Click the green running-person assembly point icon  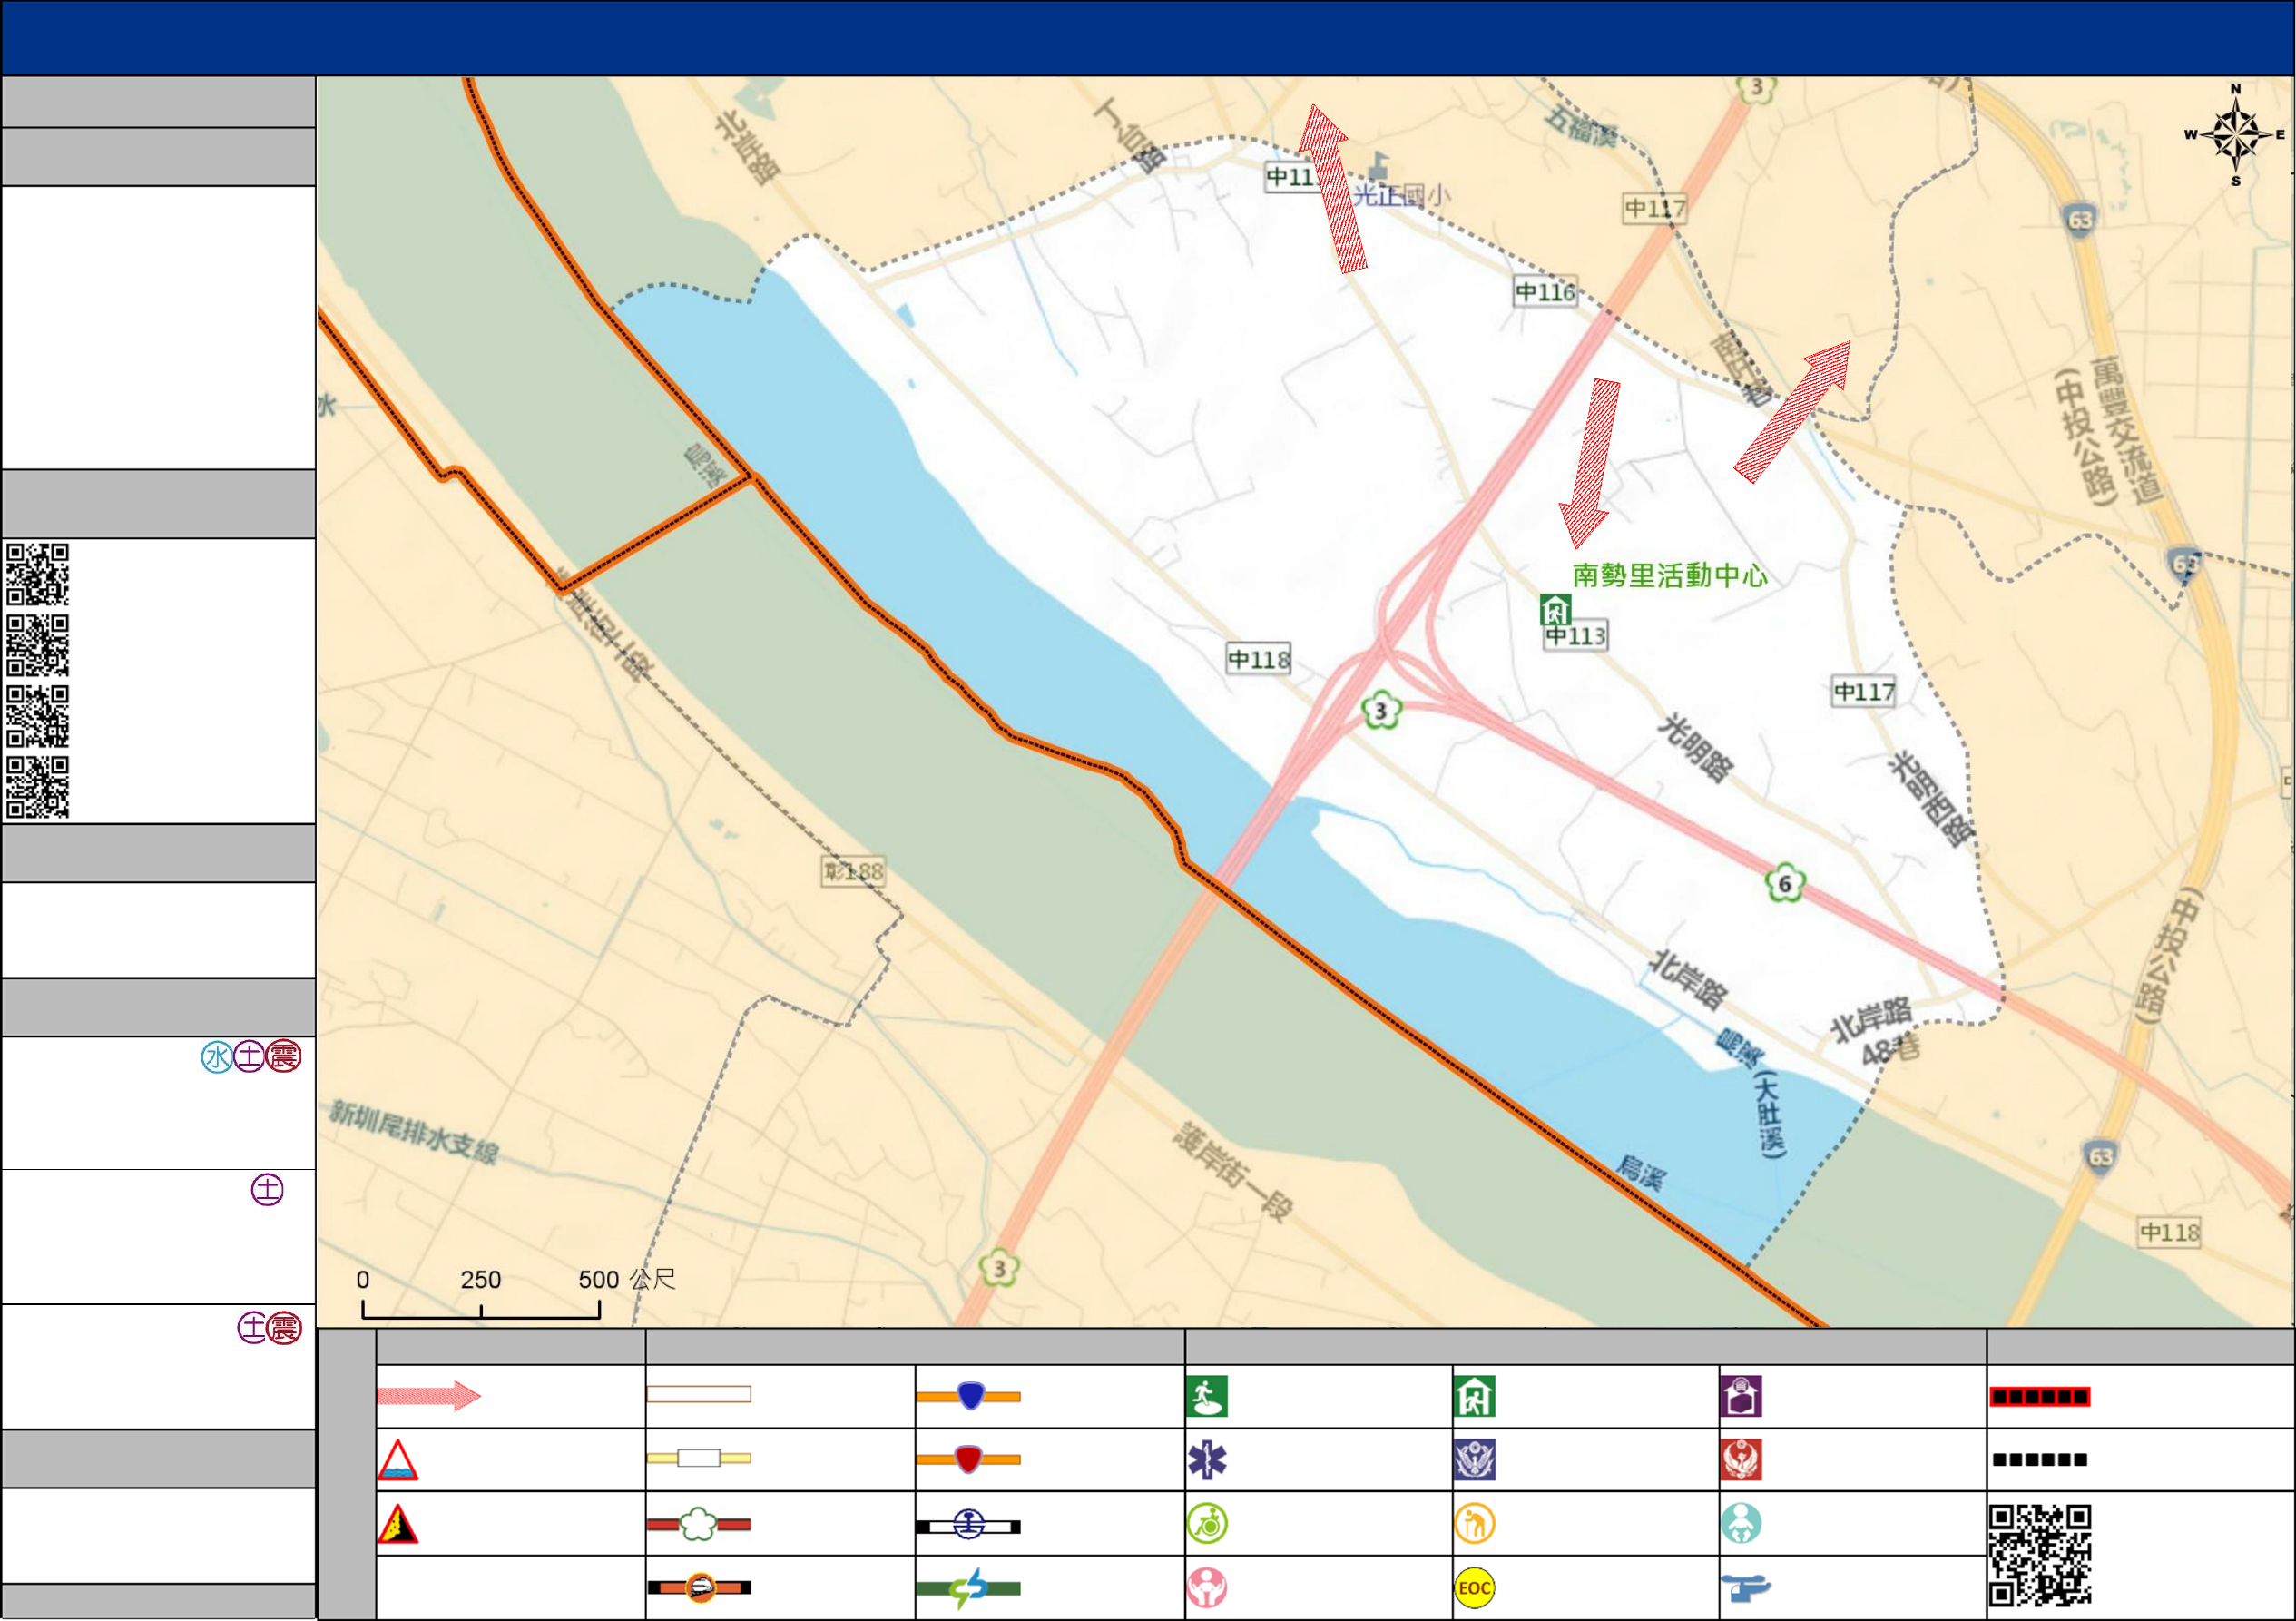coord(1207,1396)
